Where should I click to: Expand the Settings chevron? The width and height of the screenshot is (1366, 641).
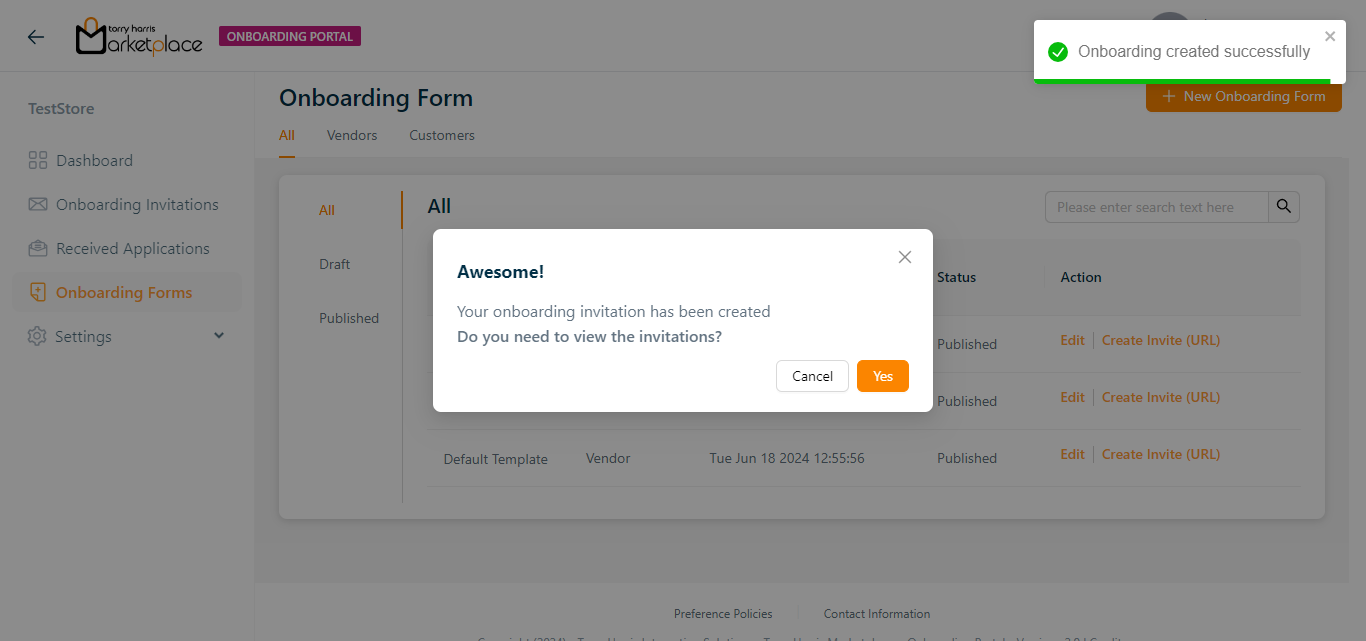(219, 336)
